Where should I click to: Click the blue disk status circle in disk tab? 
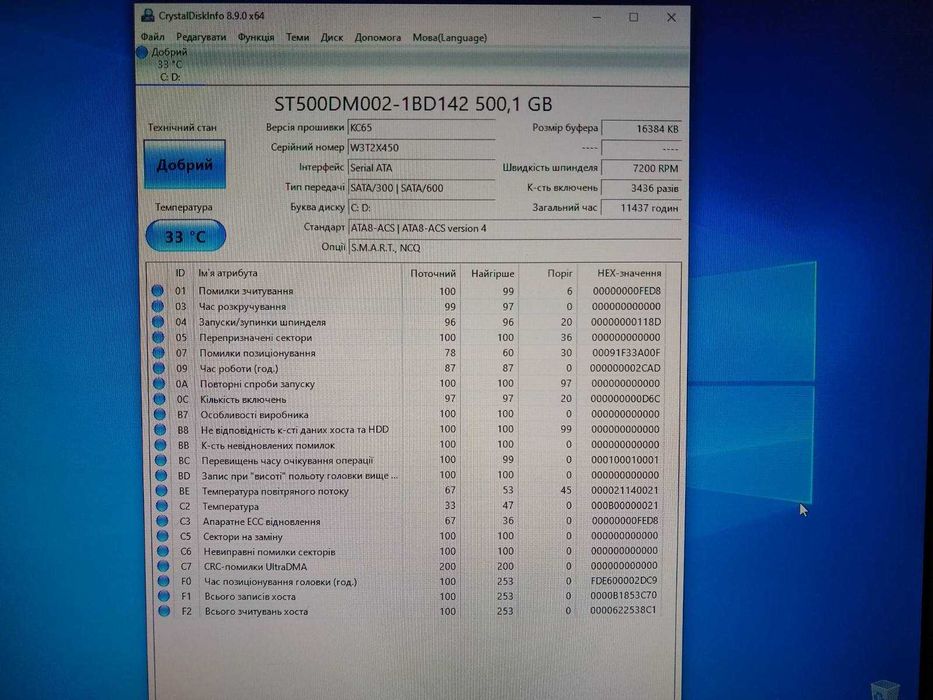coord(142,52)
